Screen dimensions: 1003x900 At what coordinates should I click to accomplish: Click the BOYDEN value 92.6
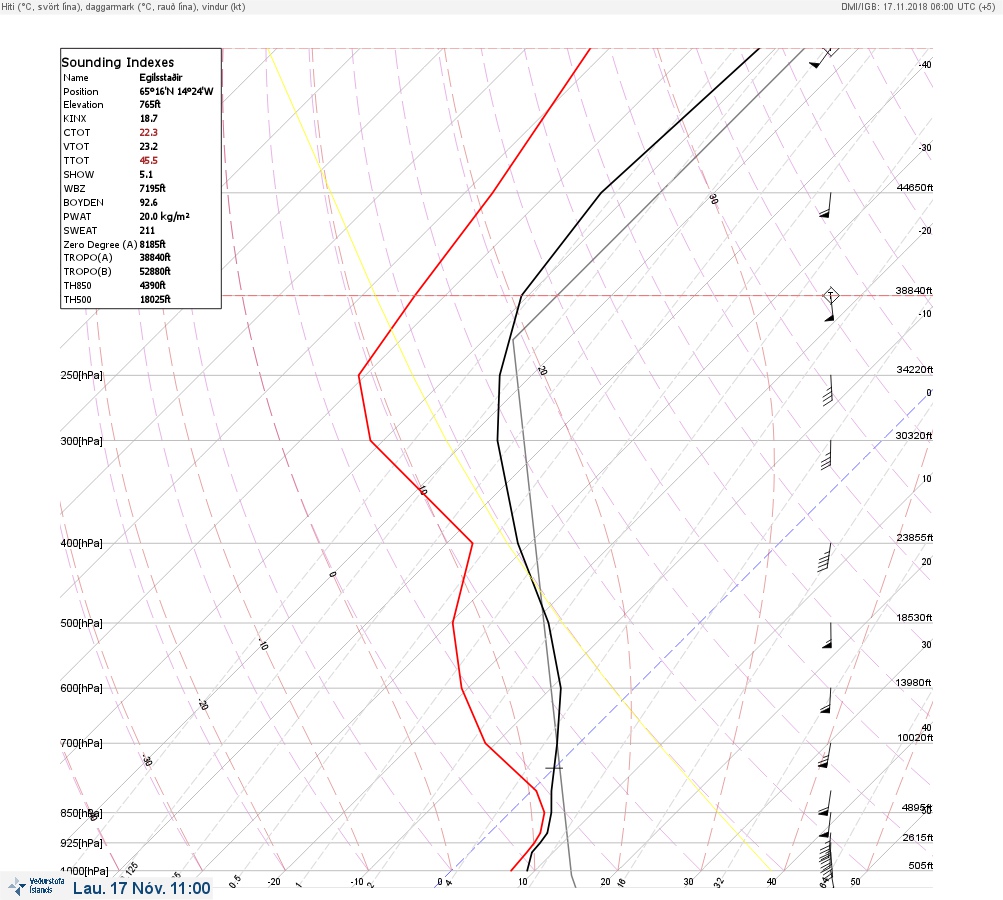(148, 203)
